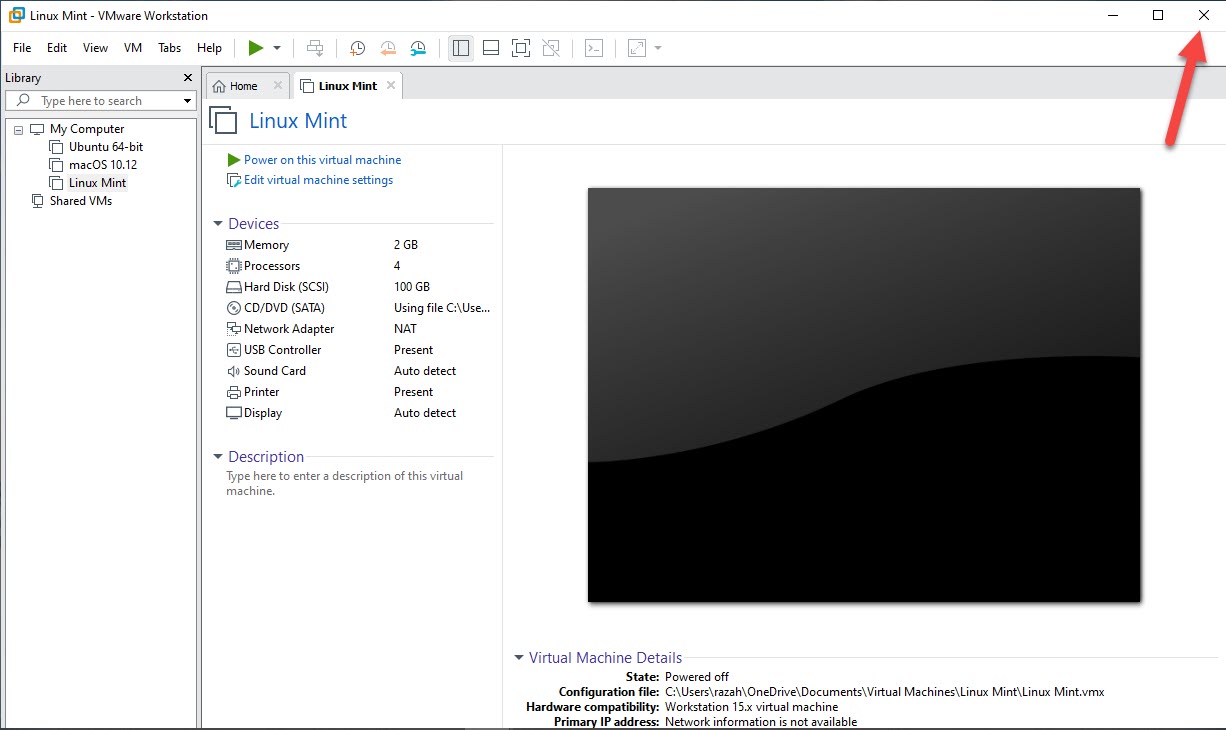The height and width of the screenshot is (730, 1226).
Task: Toggle the library sidebar view icon
Action: coord(461,48)
